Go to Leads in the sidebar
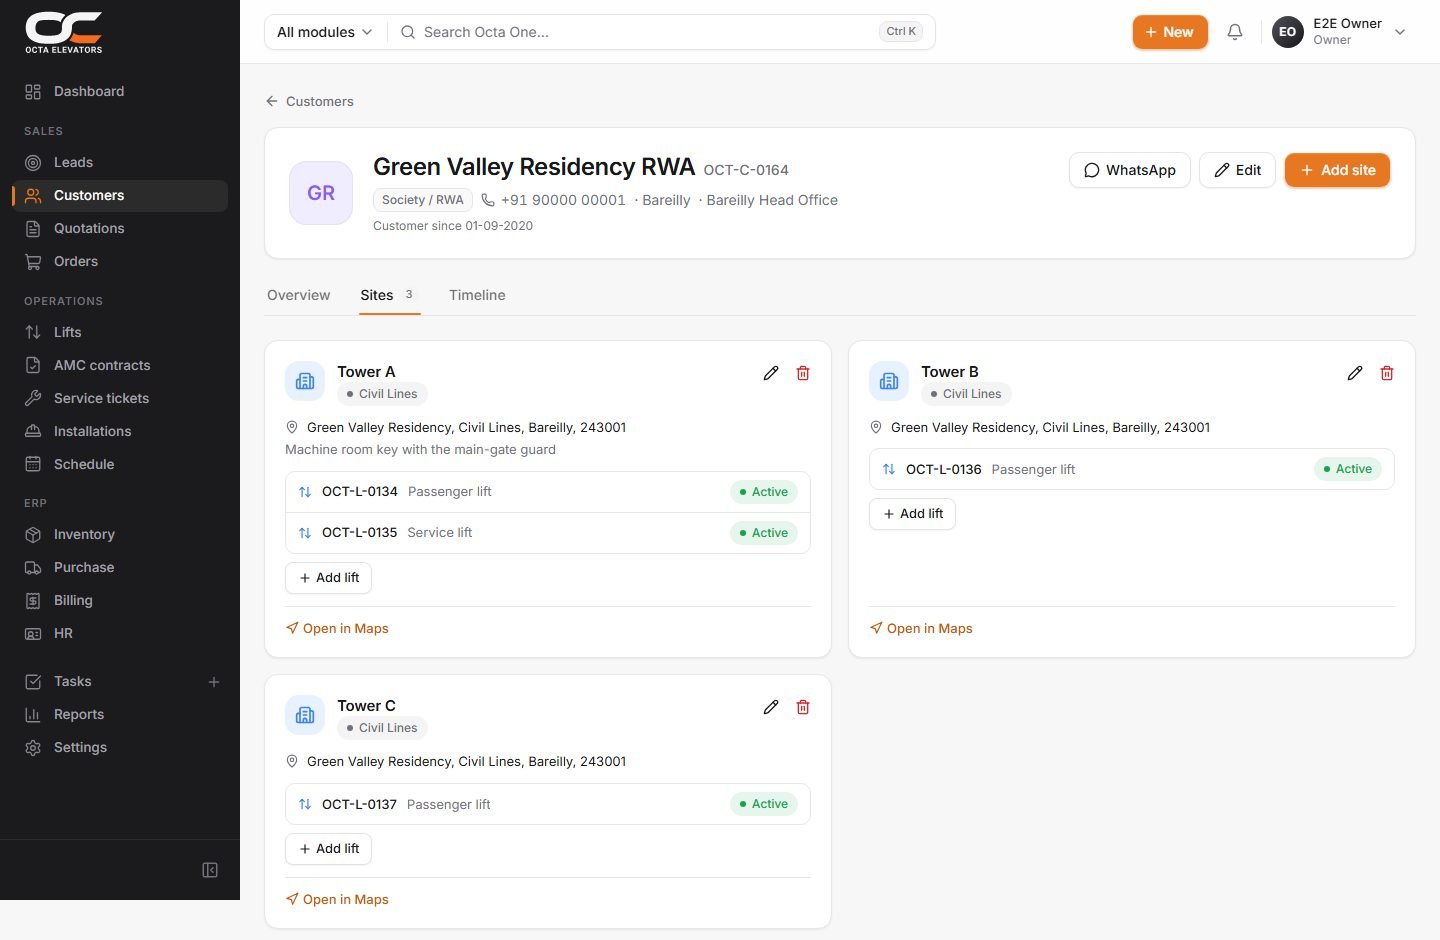The height and width of the screenshot is (940, 1440). (x=120, y=163)
